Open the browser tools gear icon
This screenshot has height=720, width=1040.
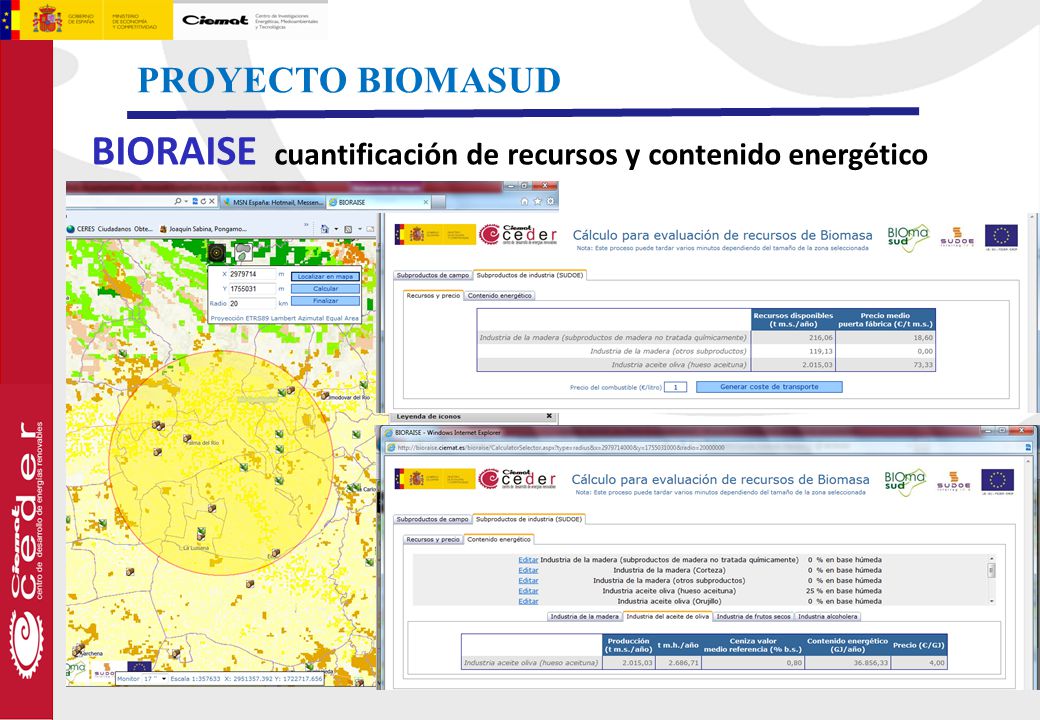tap(550, 202)
